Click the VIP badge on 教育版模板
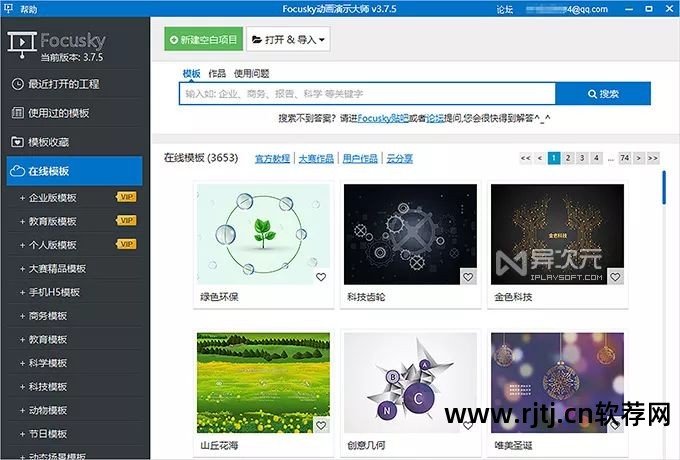Screen dimensions: 680x460 pyautogui.click(x=126, y=221)
